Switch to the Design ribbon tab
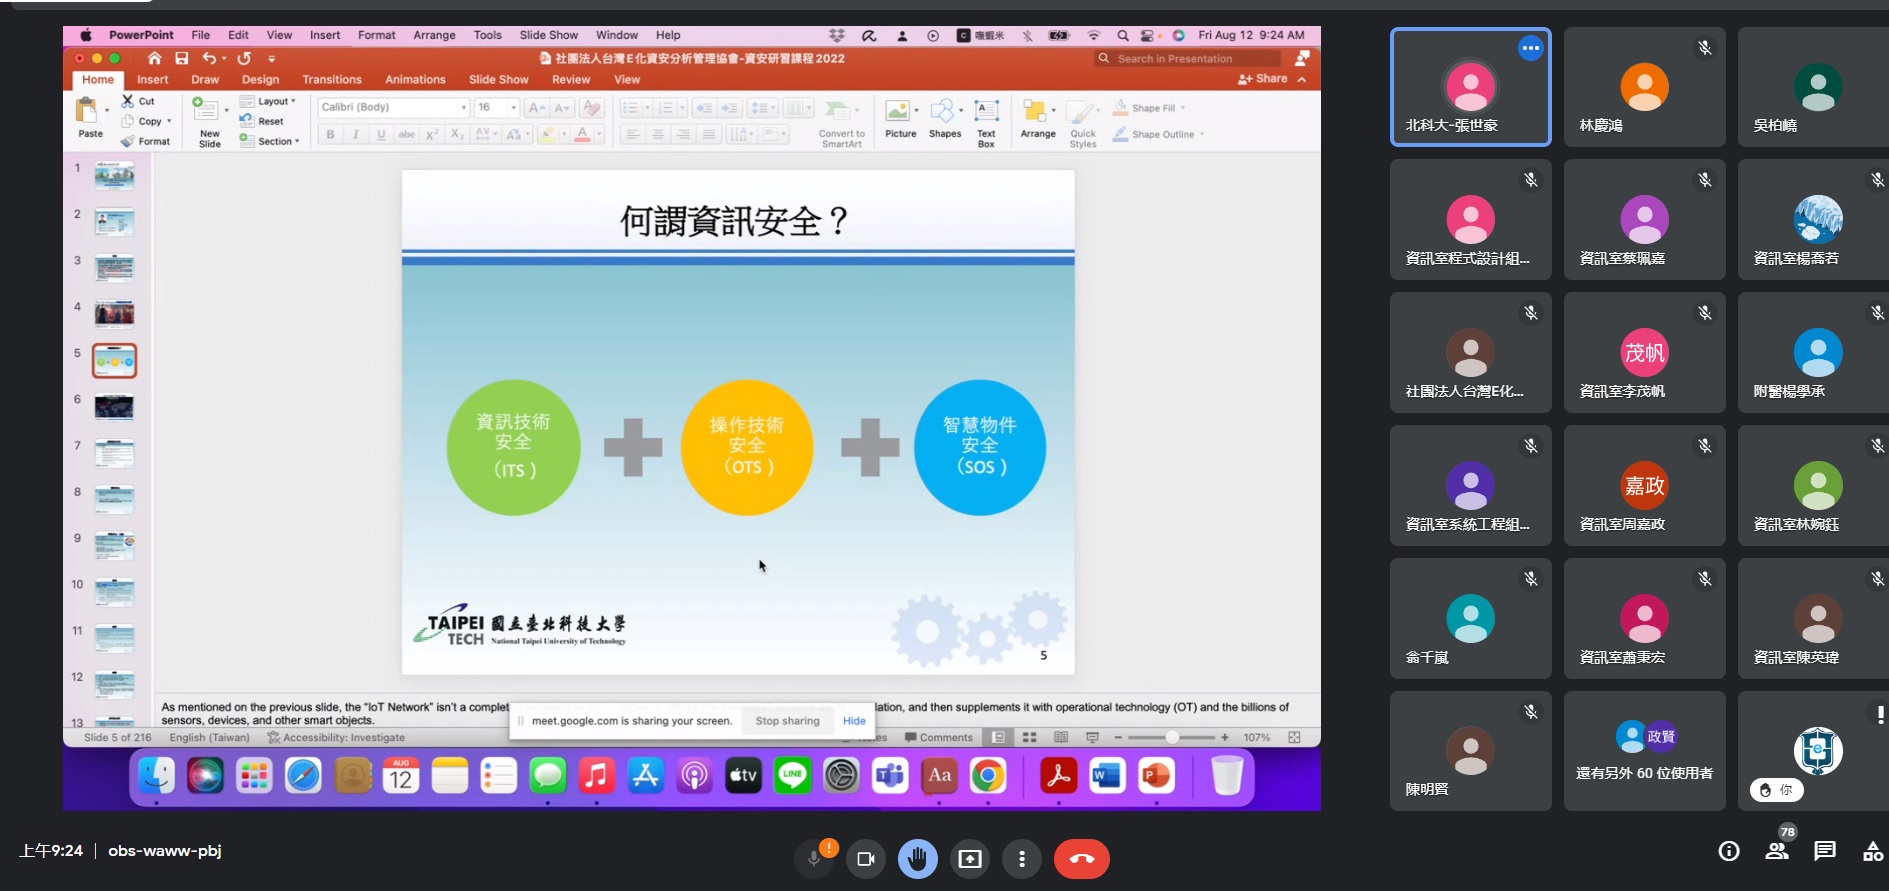1889x891 pixels. (x=260, y=79)
